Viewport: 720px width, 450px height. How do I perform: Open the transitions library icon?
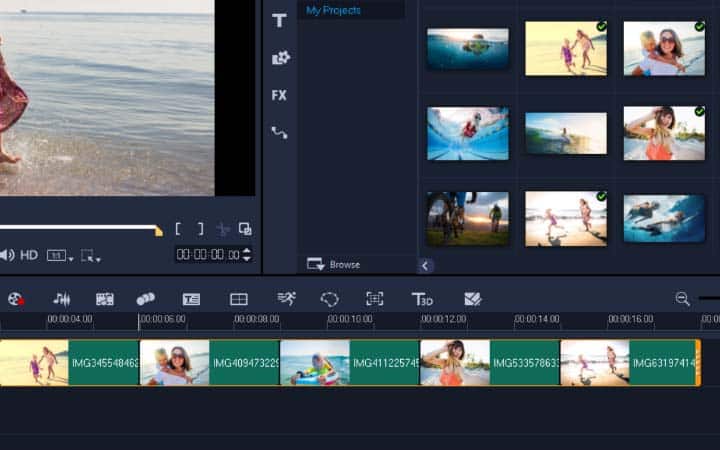point(280,58)
